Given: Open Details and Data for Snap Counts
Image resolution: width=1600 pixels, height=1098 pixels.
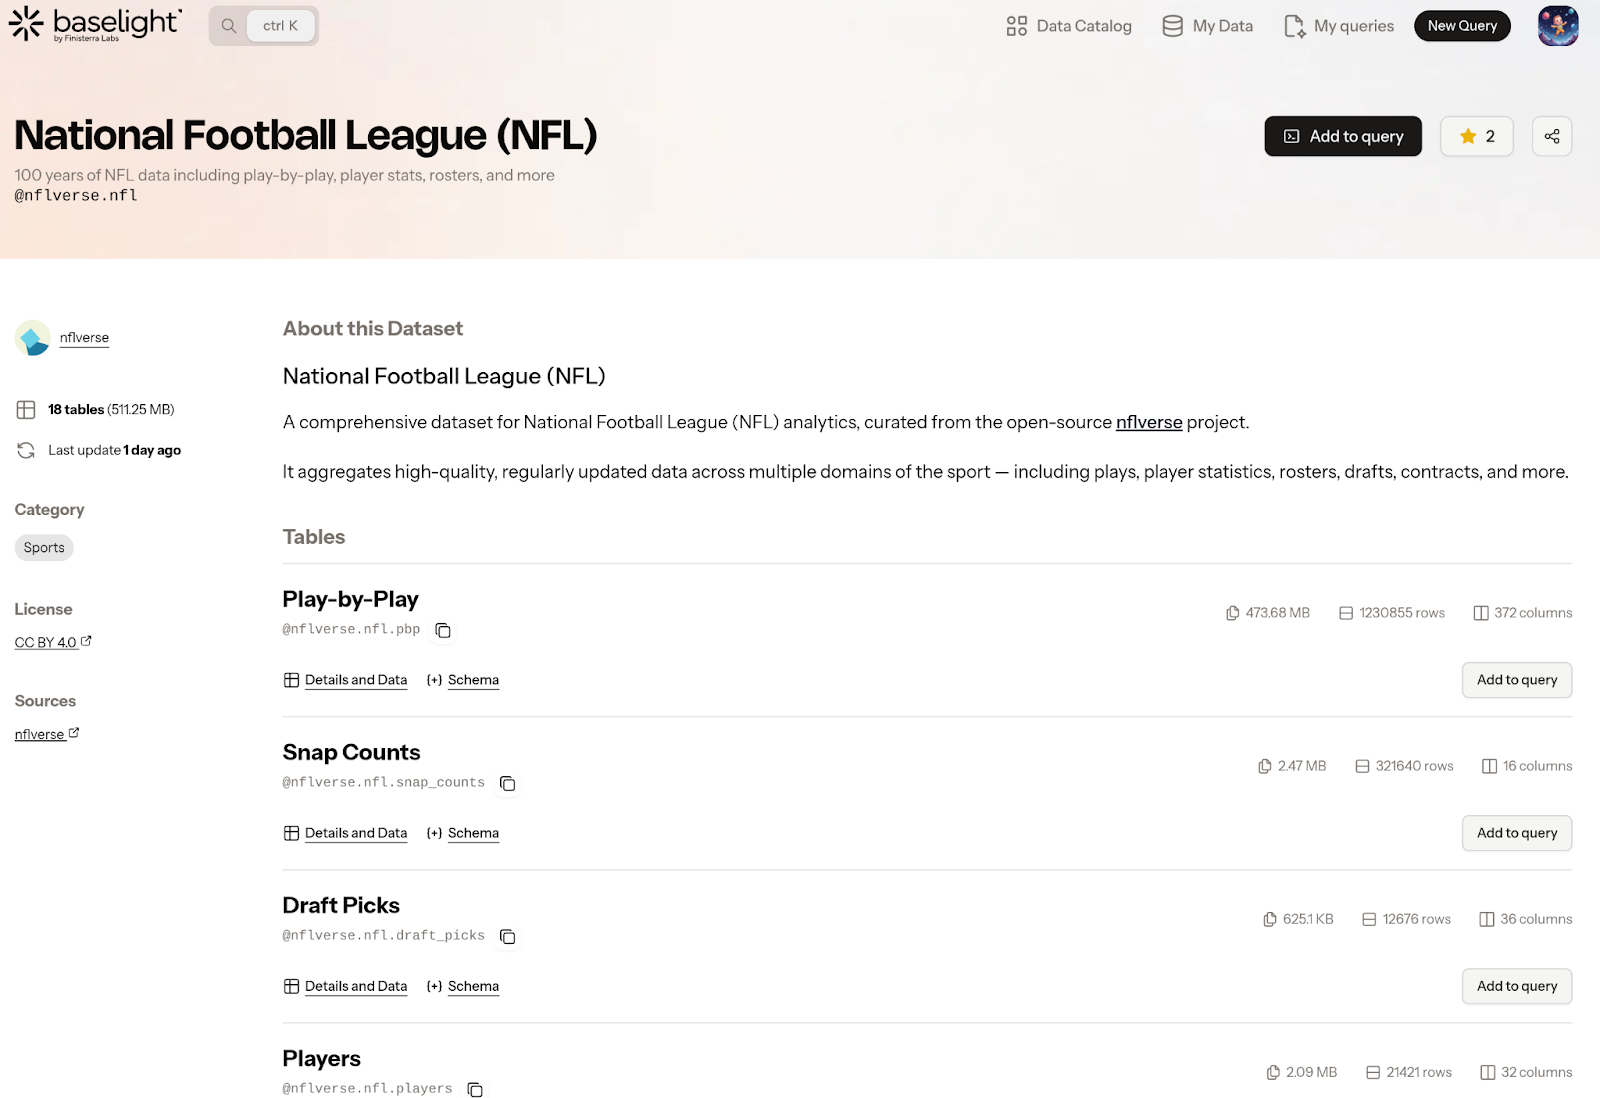Looking at the screenshot, I should click(x=346, y=833).
